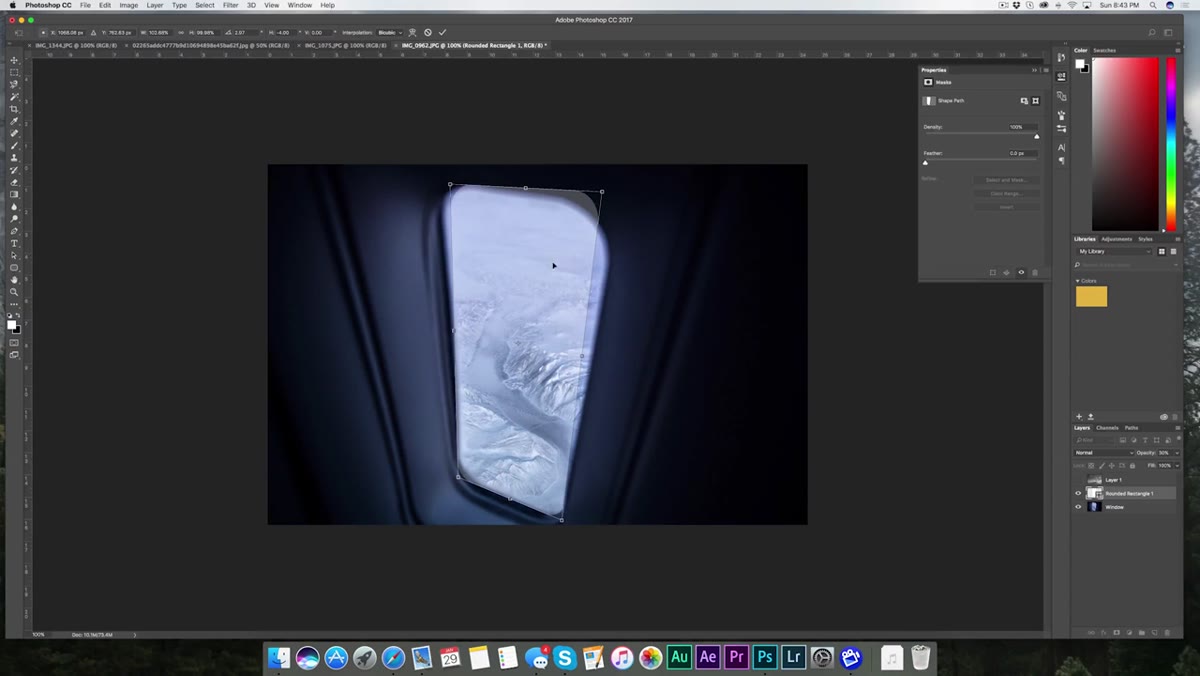Select the Spot Healing Brush tool
This screenshot has height=676, width=1200.
(x=14, y=133)
